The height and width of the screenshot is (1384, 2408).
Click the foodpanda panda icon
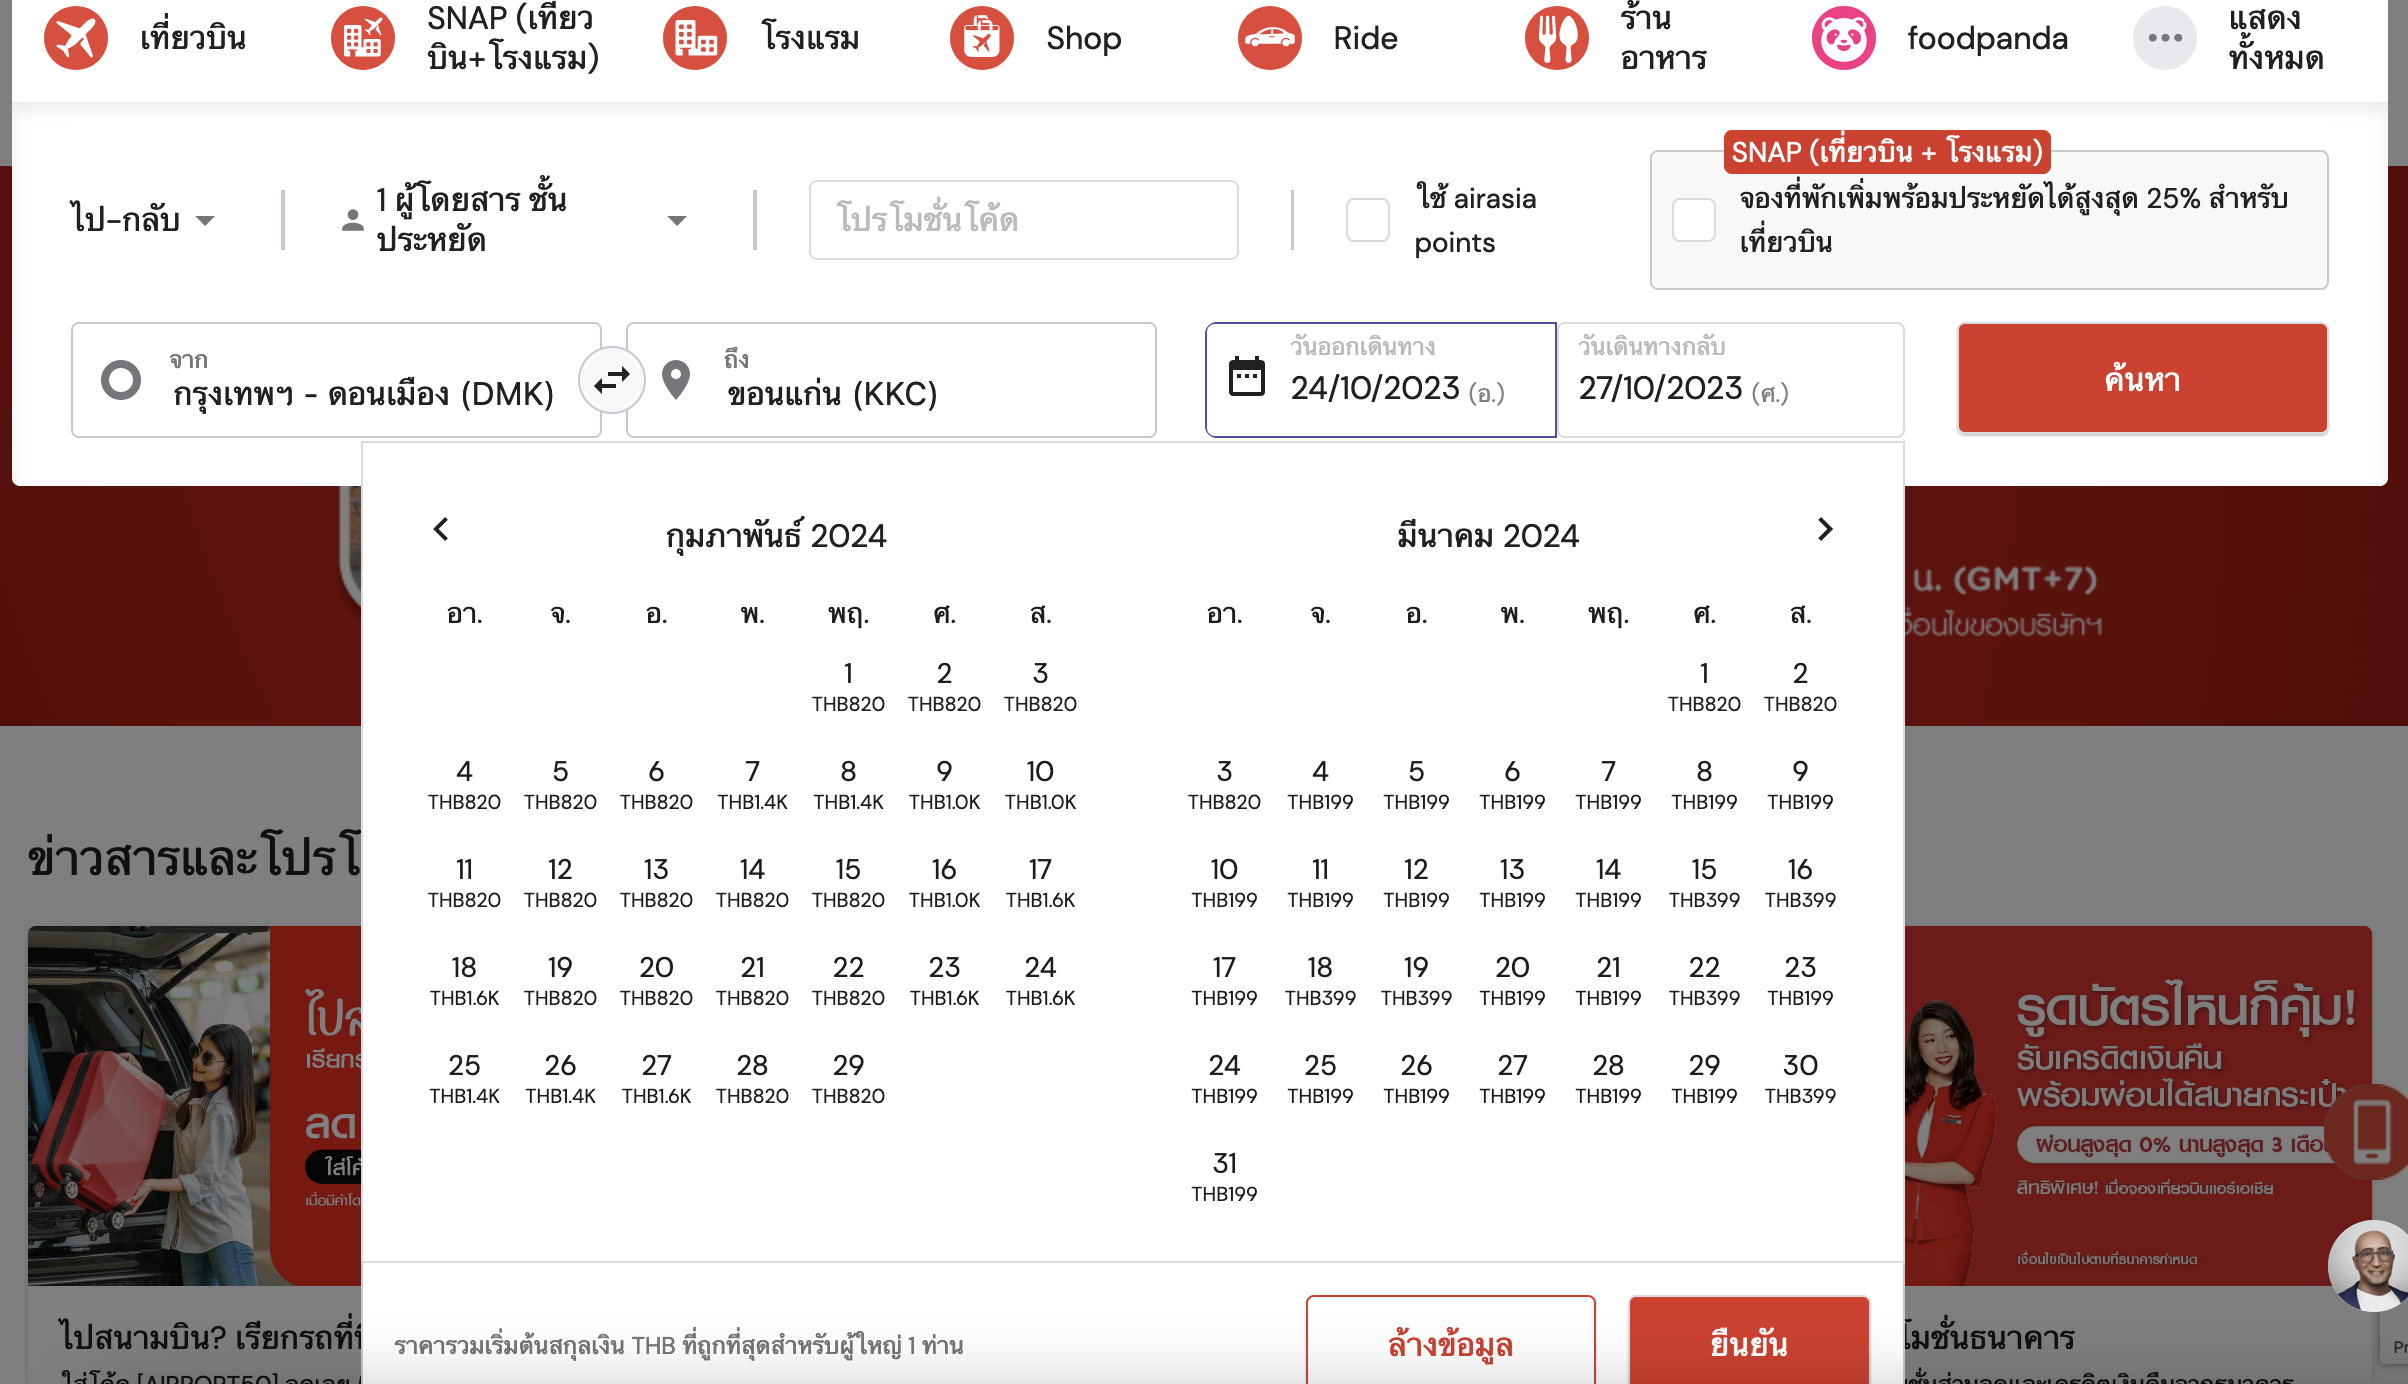1843,38
